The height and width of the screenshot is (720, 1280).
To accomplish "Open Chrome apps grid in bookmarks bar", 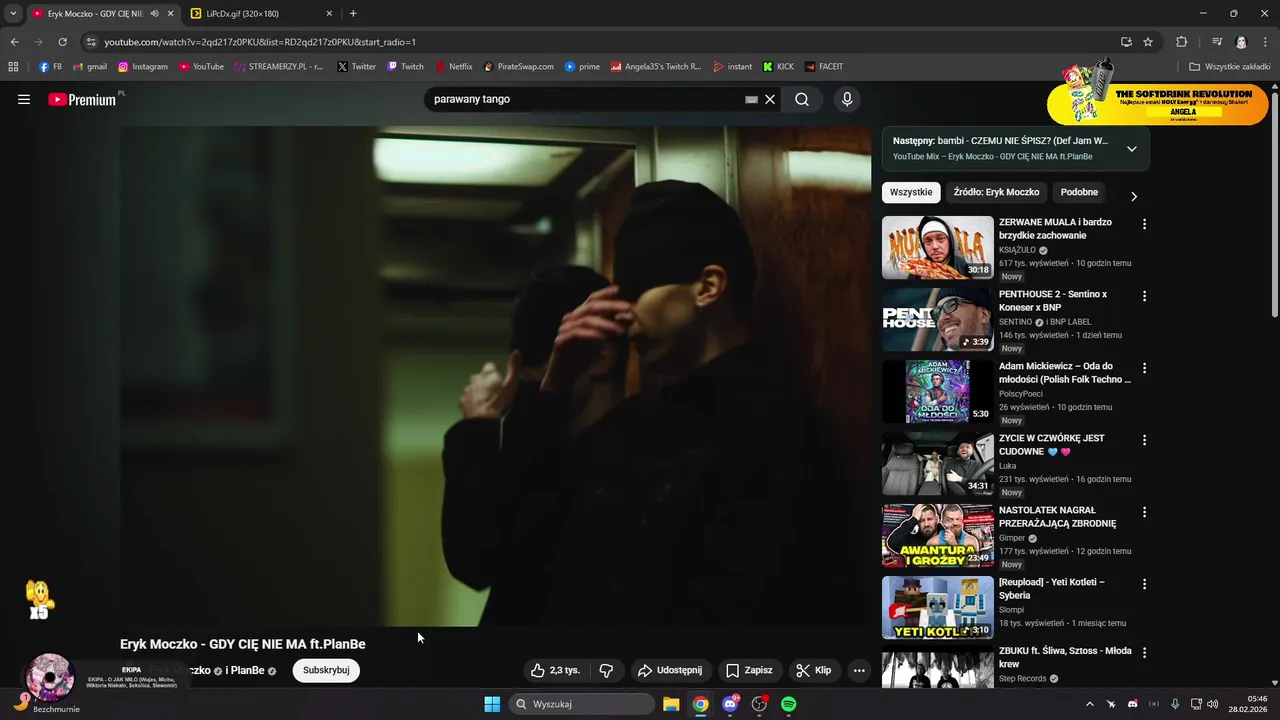I will click(13, 67).
